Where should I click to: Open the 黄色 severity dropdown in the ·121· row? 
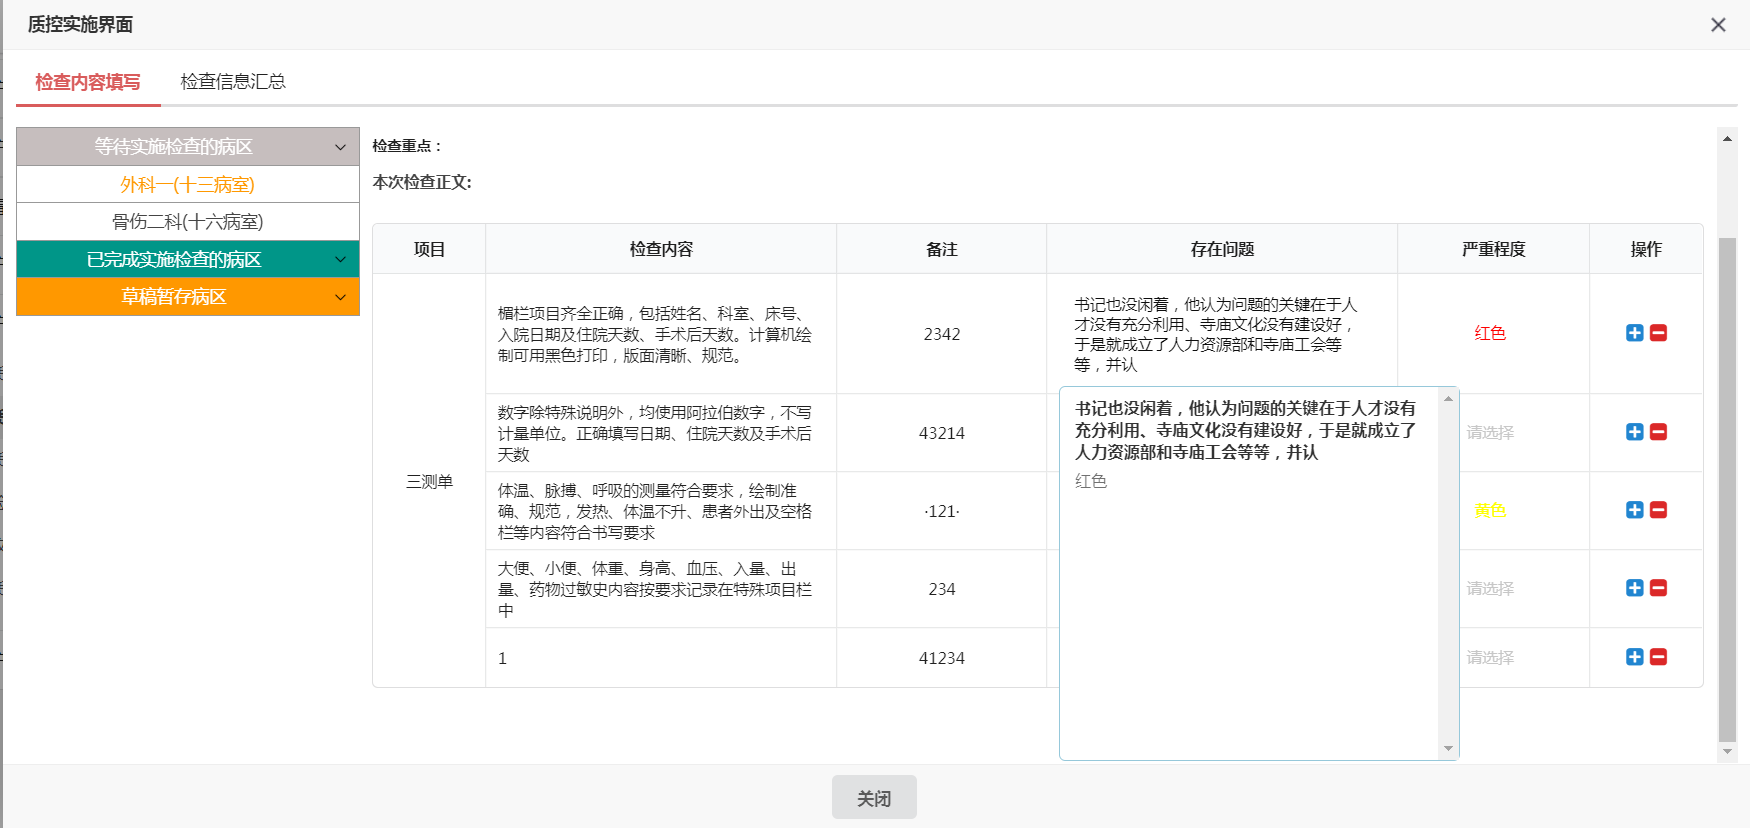pyautogui.click(x=1490, y=510)
